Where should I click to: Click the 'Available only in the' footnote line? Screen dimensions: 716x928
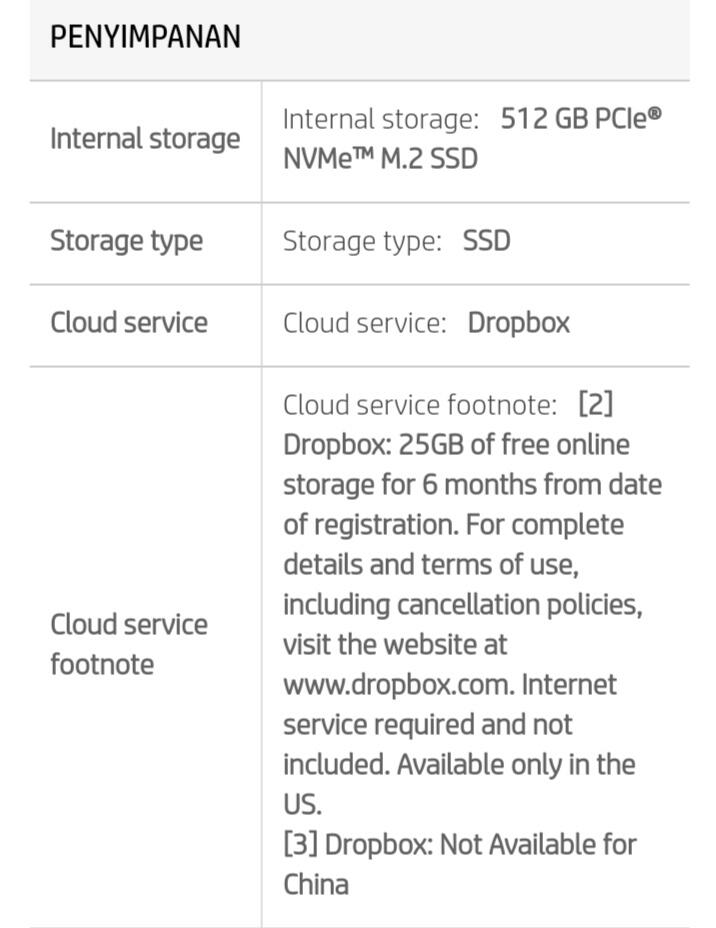click(516, 765)
